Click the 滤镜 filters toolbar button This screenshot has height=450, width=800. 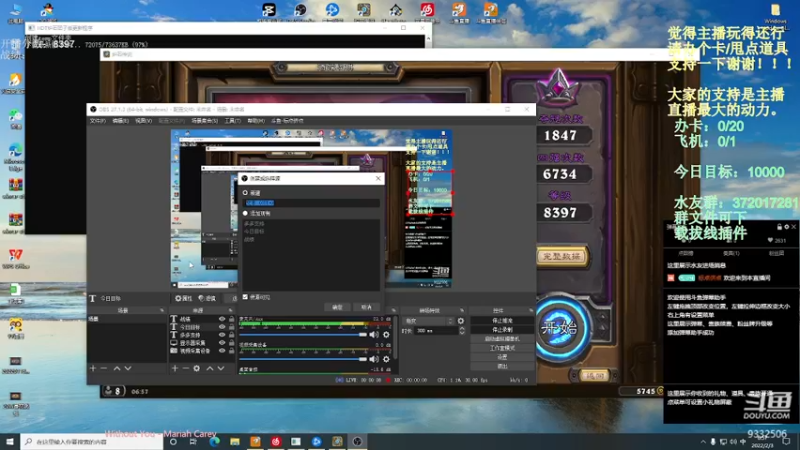tap(207, 298)
